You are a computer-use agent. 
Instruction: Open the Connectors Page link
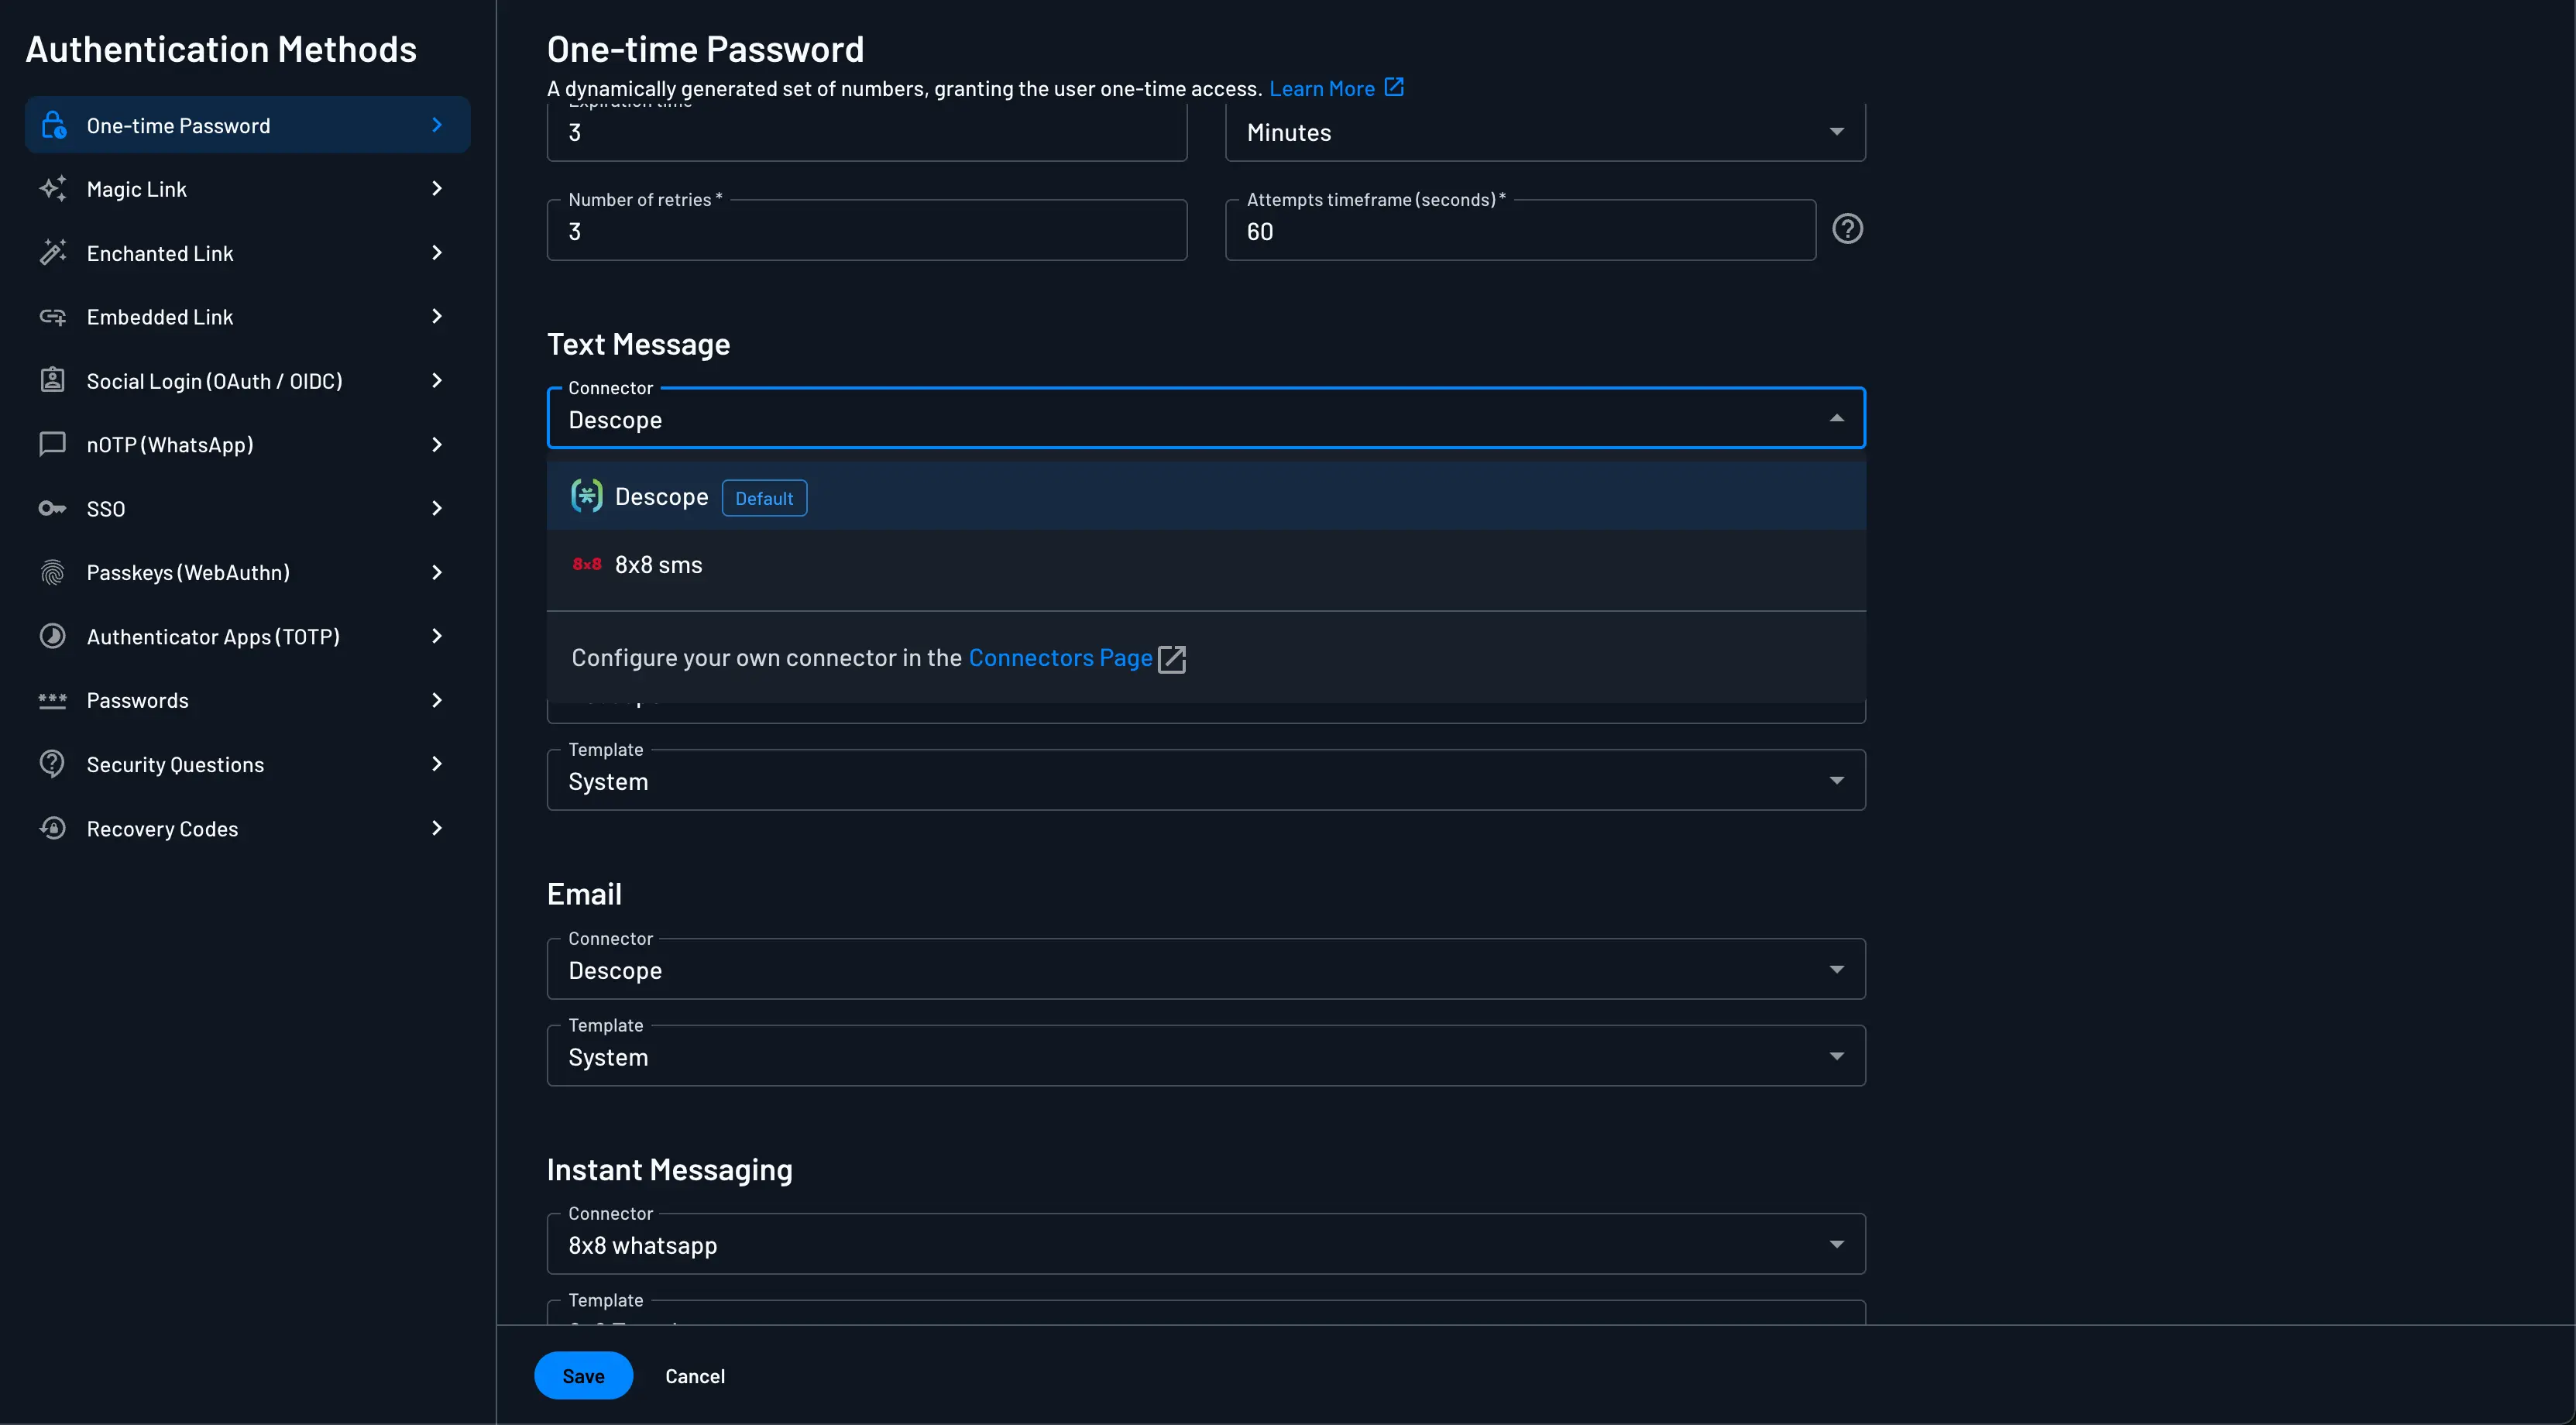pos(1062,658)
